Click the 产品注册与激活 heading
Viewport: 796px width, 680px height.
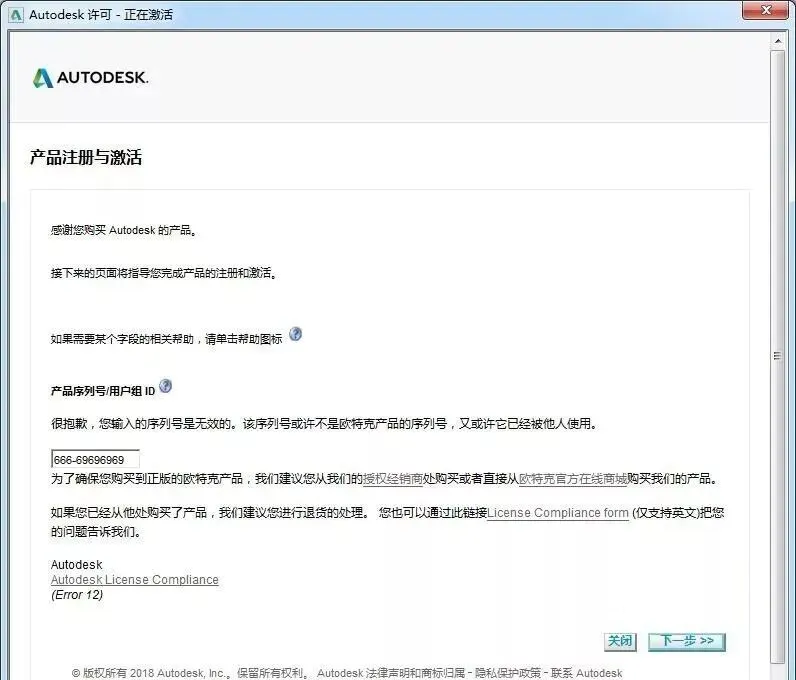click(86, 157)
